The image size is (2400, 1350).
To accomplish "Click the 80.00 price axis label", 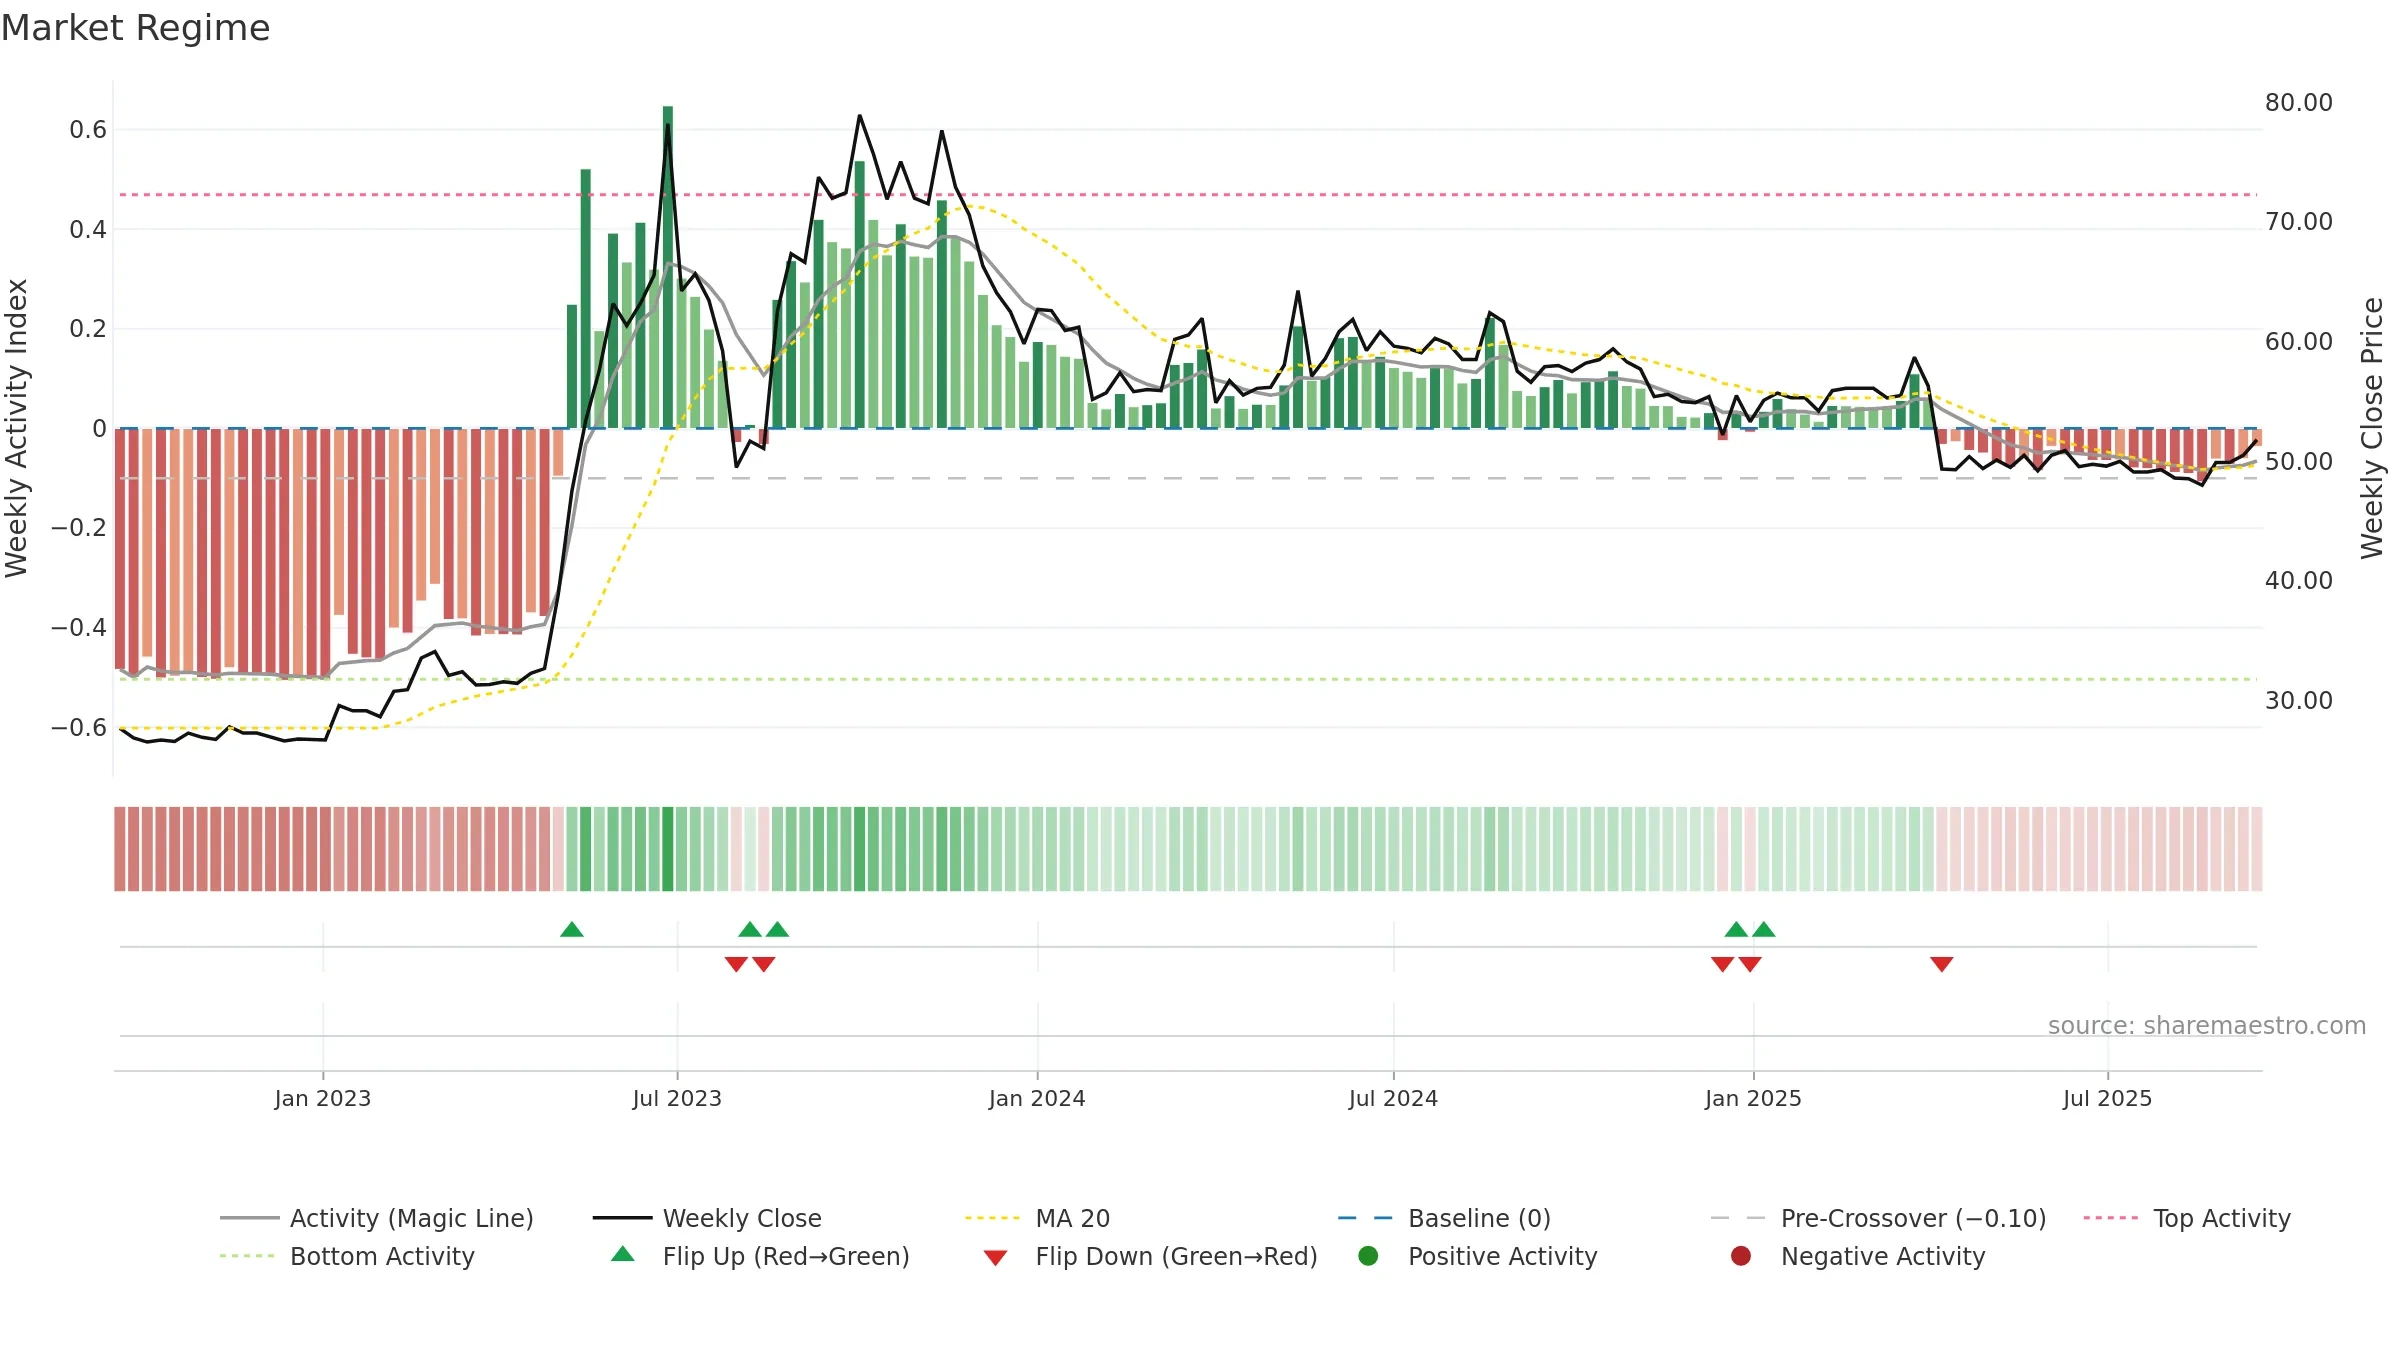I will click(2299, 103).
